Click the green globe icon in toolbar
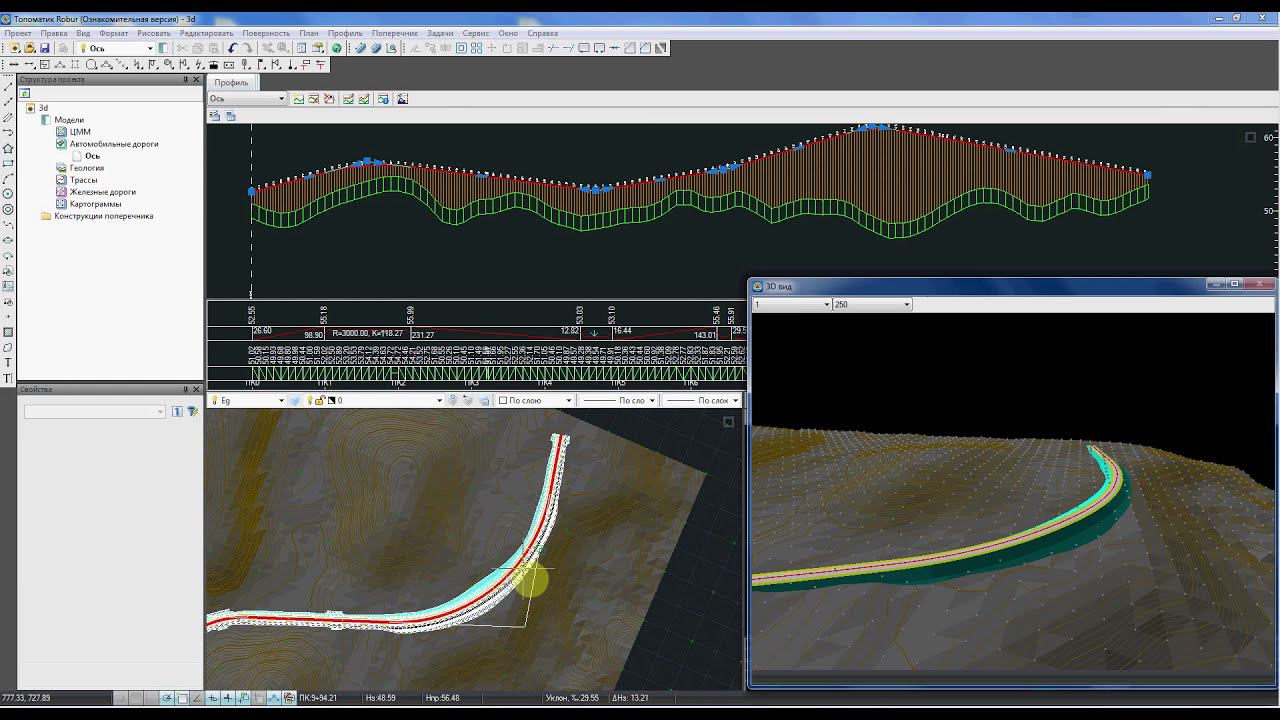Viewport: 1280px width, 720px height. [x=337, y=48]
